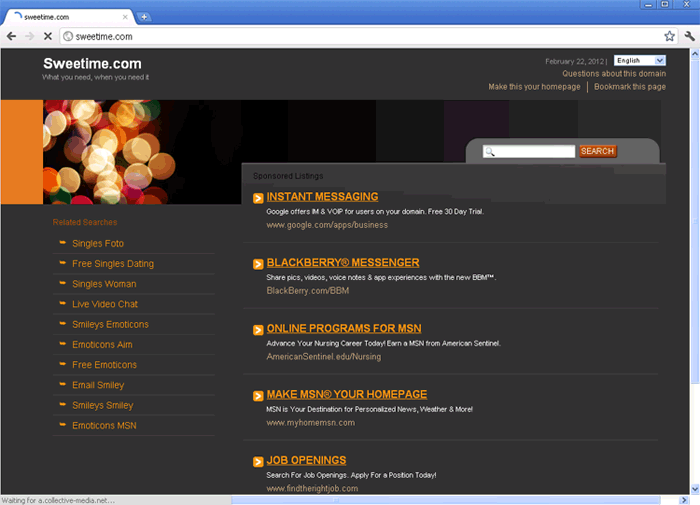Click the orange arrow beside Instant Messaging
The image size is (700, 505).
tap(258, 198)
